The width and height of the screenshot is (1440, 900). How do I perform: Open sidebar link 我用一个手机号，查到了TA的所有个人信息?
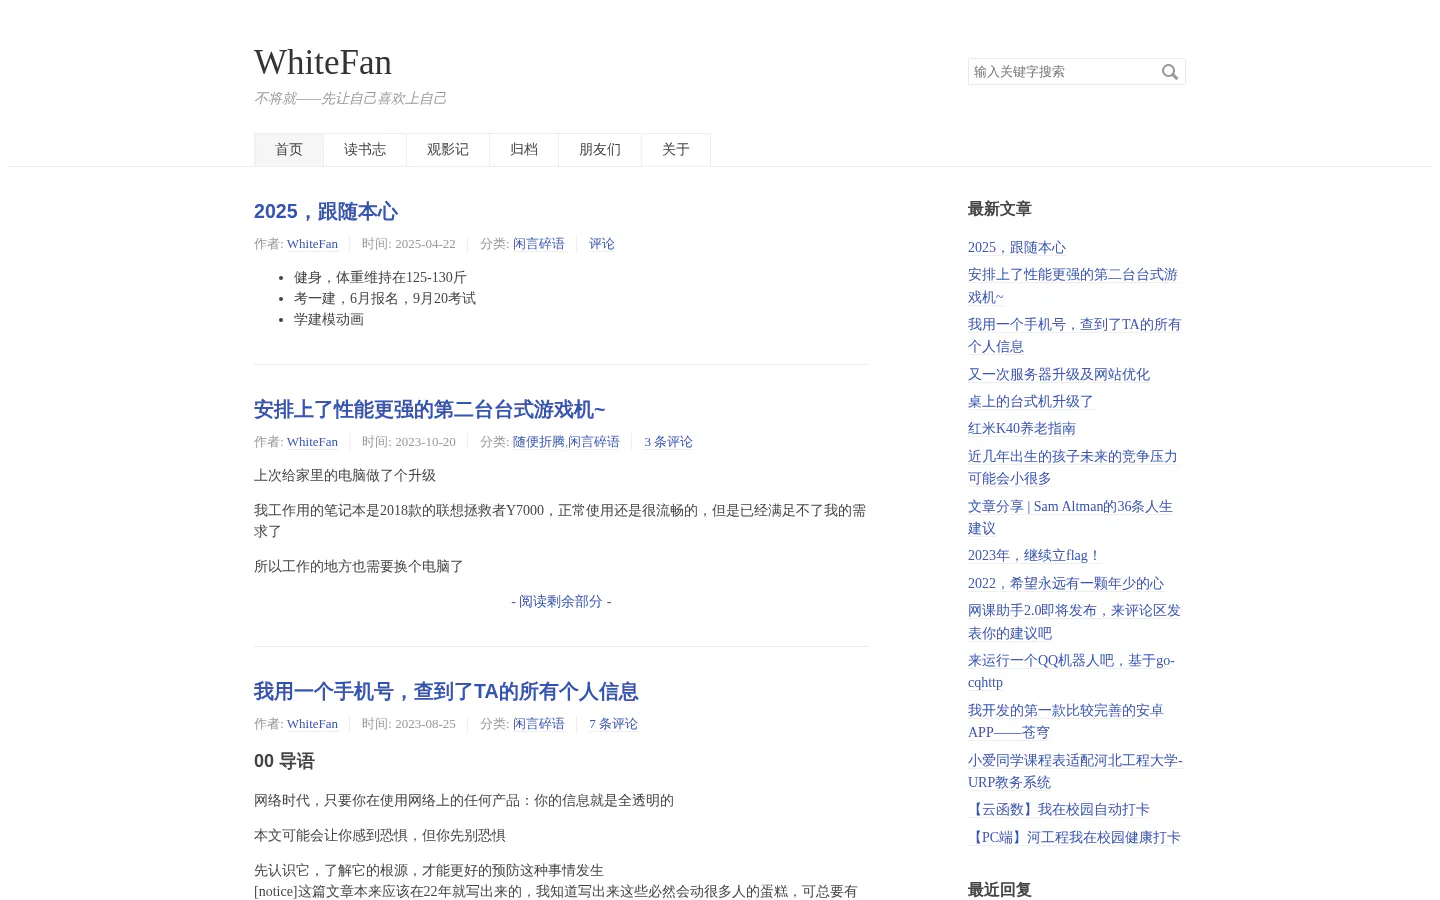tap(1074, 335)
